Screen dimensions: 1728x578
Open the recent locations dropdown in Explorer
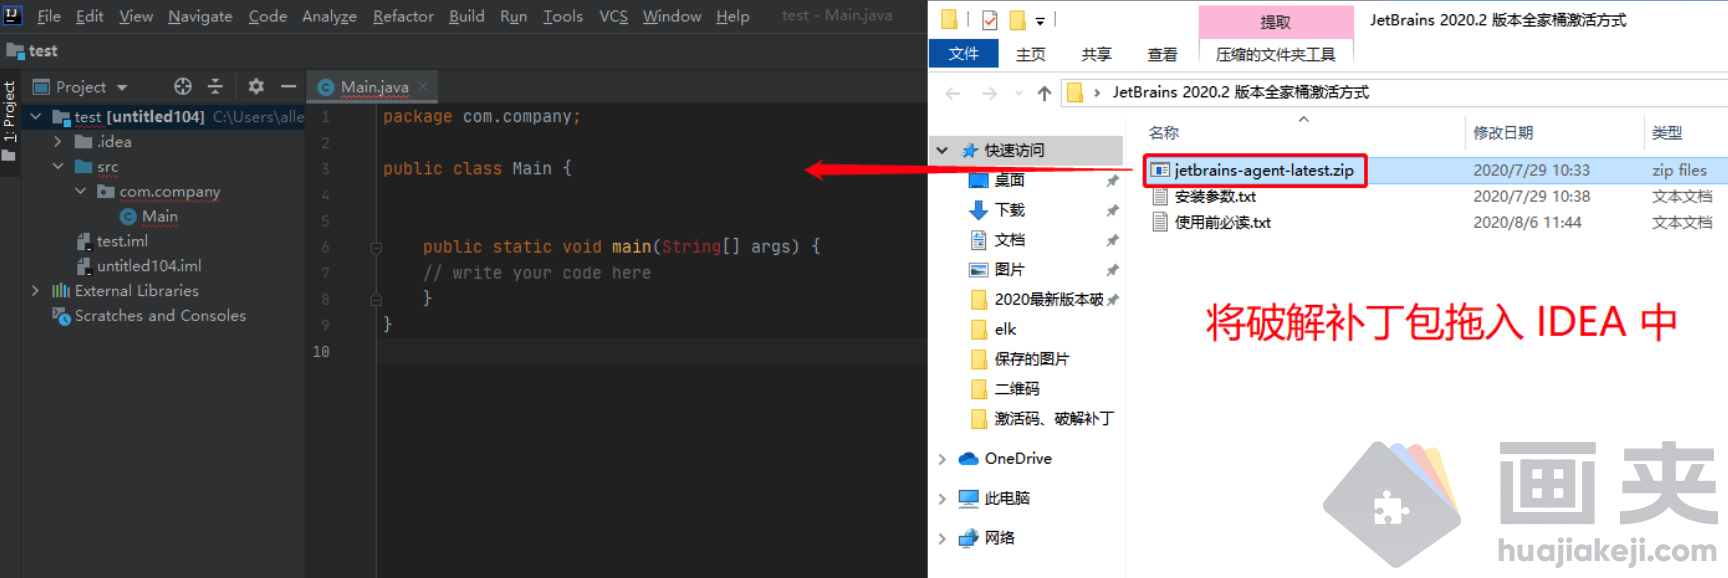[x=1019, y=93]
